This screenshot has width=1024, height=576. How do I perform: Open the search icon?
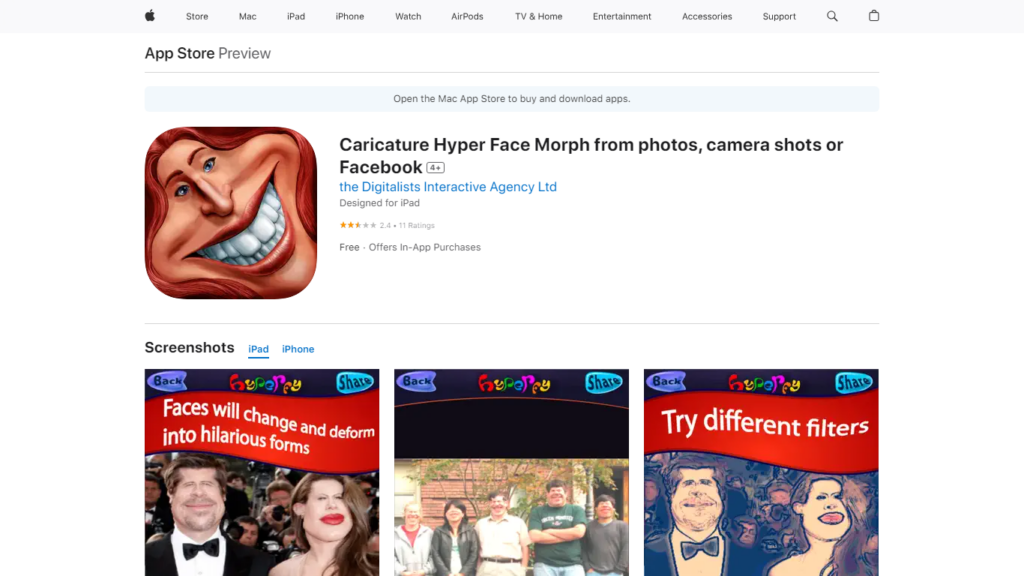pyautogui.click(x=832, y=16)
